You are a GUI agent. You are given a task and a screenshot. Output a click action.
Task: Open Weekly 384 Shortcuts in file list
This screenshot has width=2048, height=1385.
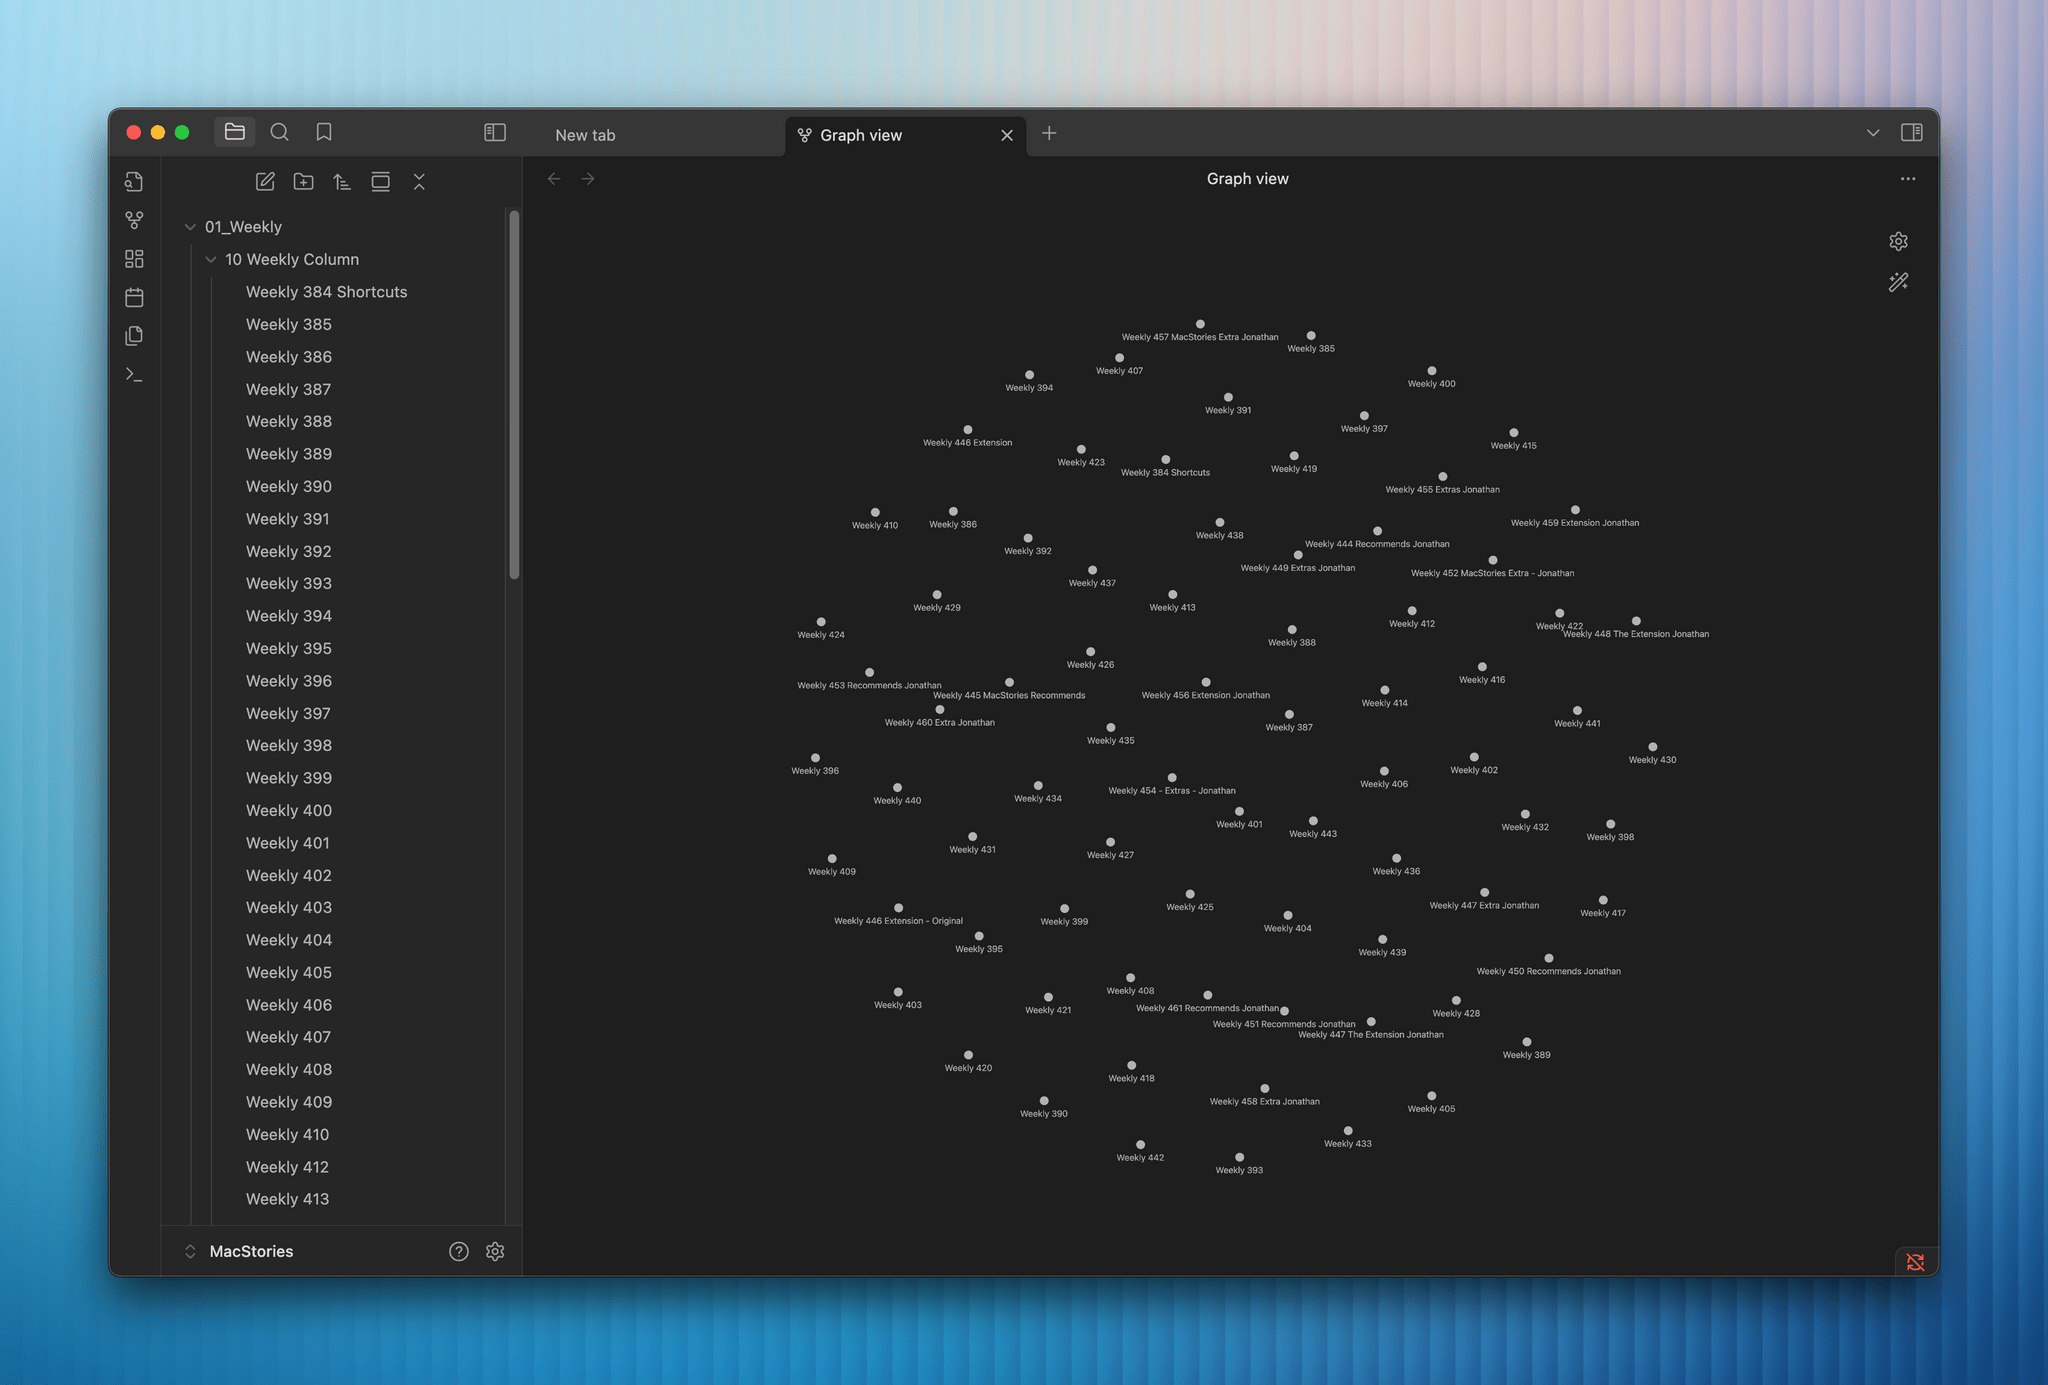click(326, 292)
